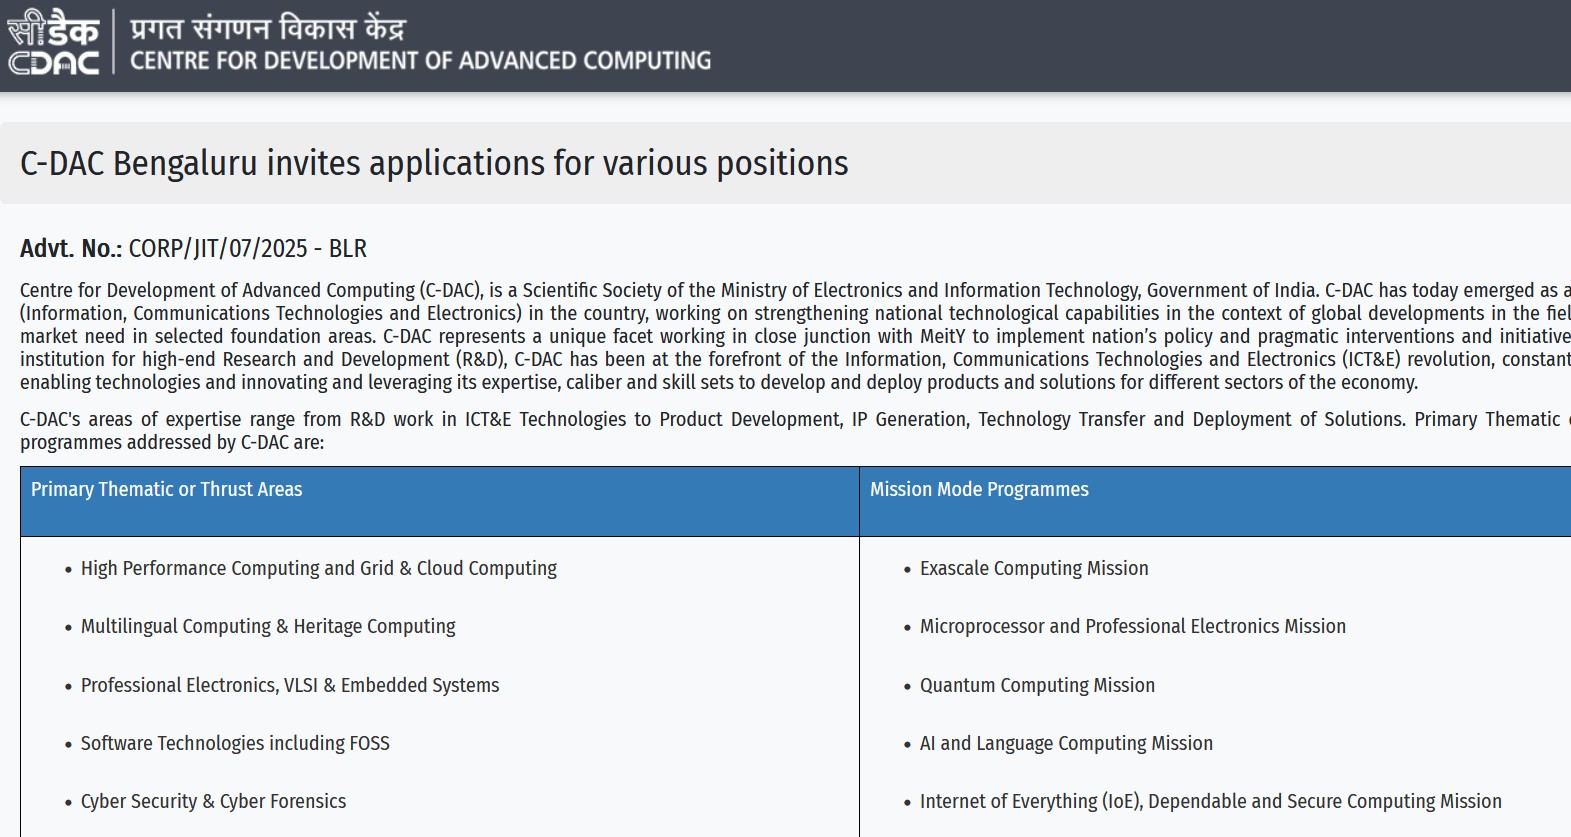Screen dimensions: 1571x837
Task: Click 'Exascale Computing Mission' list entry
Action: (1034, 568)
